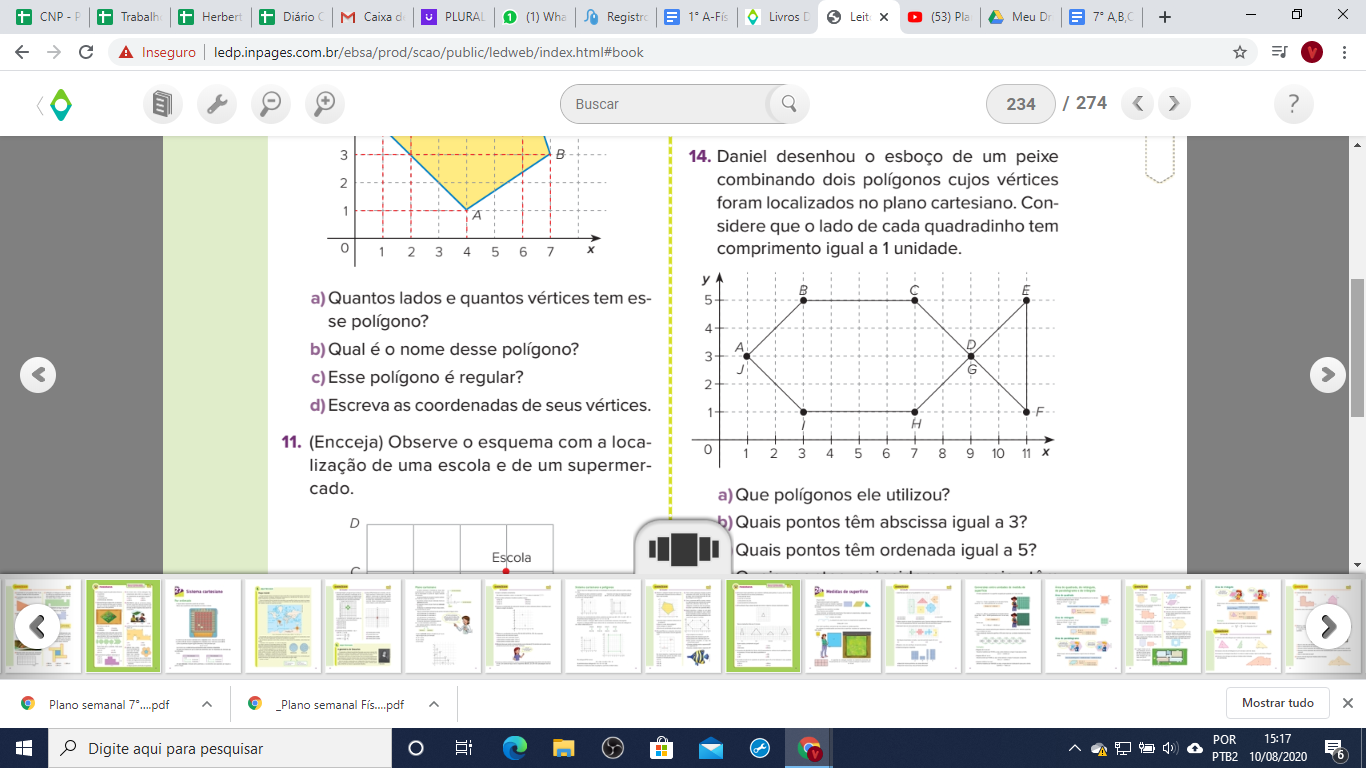Open the wrench tools menu
Viewport: 1366px width, 768px height.
click(216, 103)
